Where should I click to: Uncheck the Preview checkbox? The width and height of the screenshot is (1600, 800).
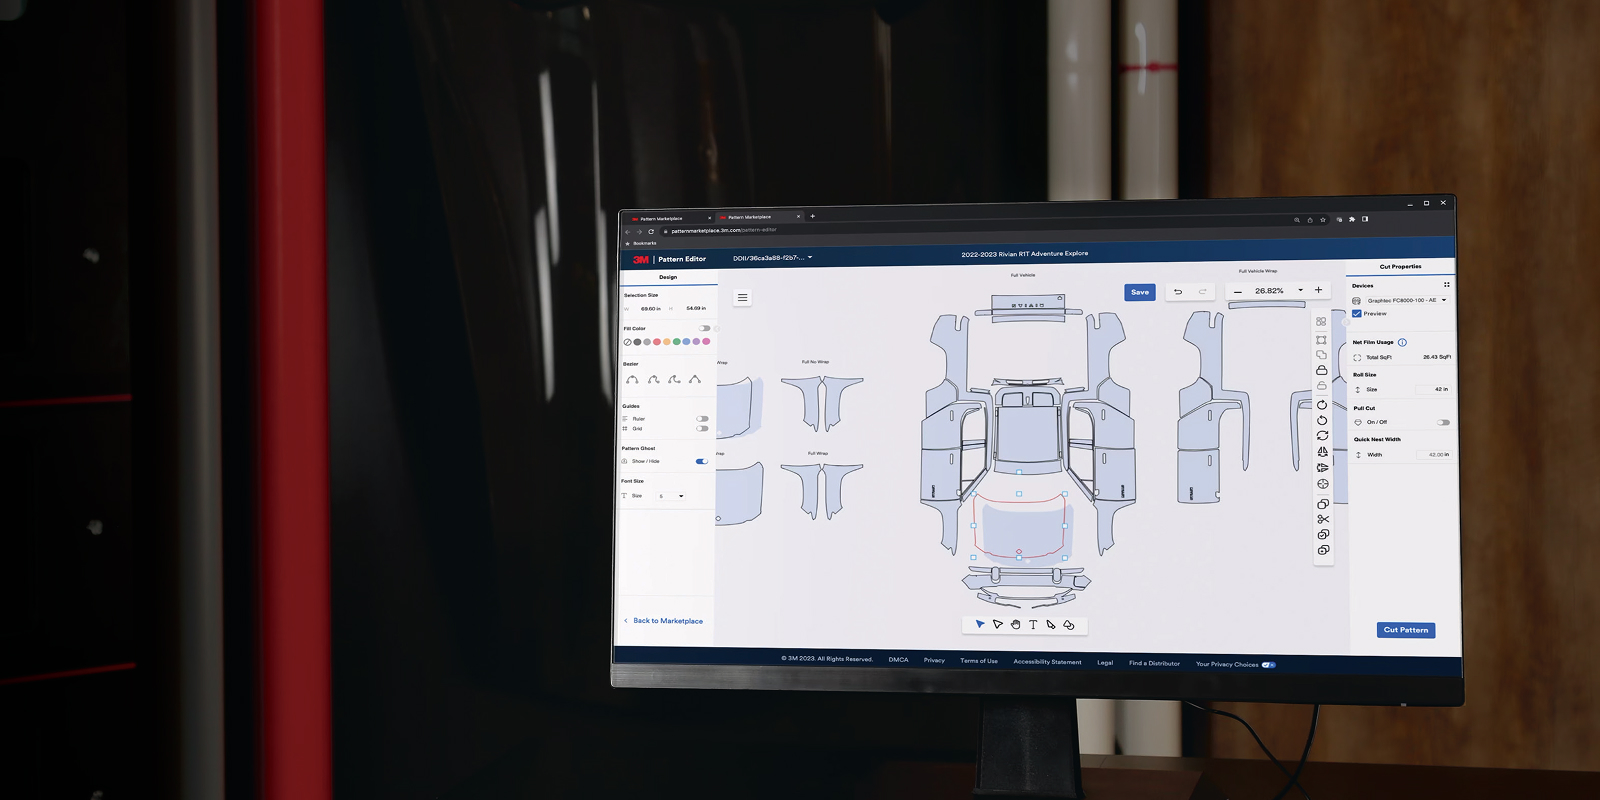point(1357,313)
